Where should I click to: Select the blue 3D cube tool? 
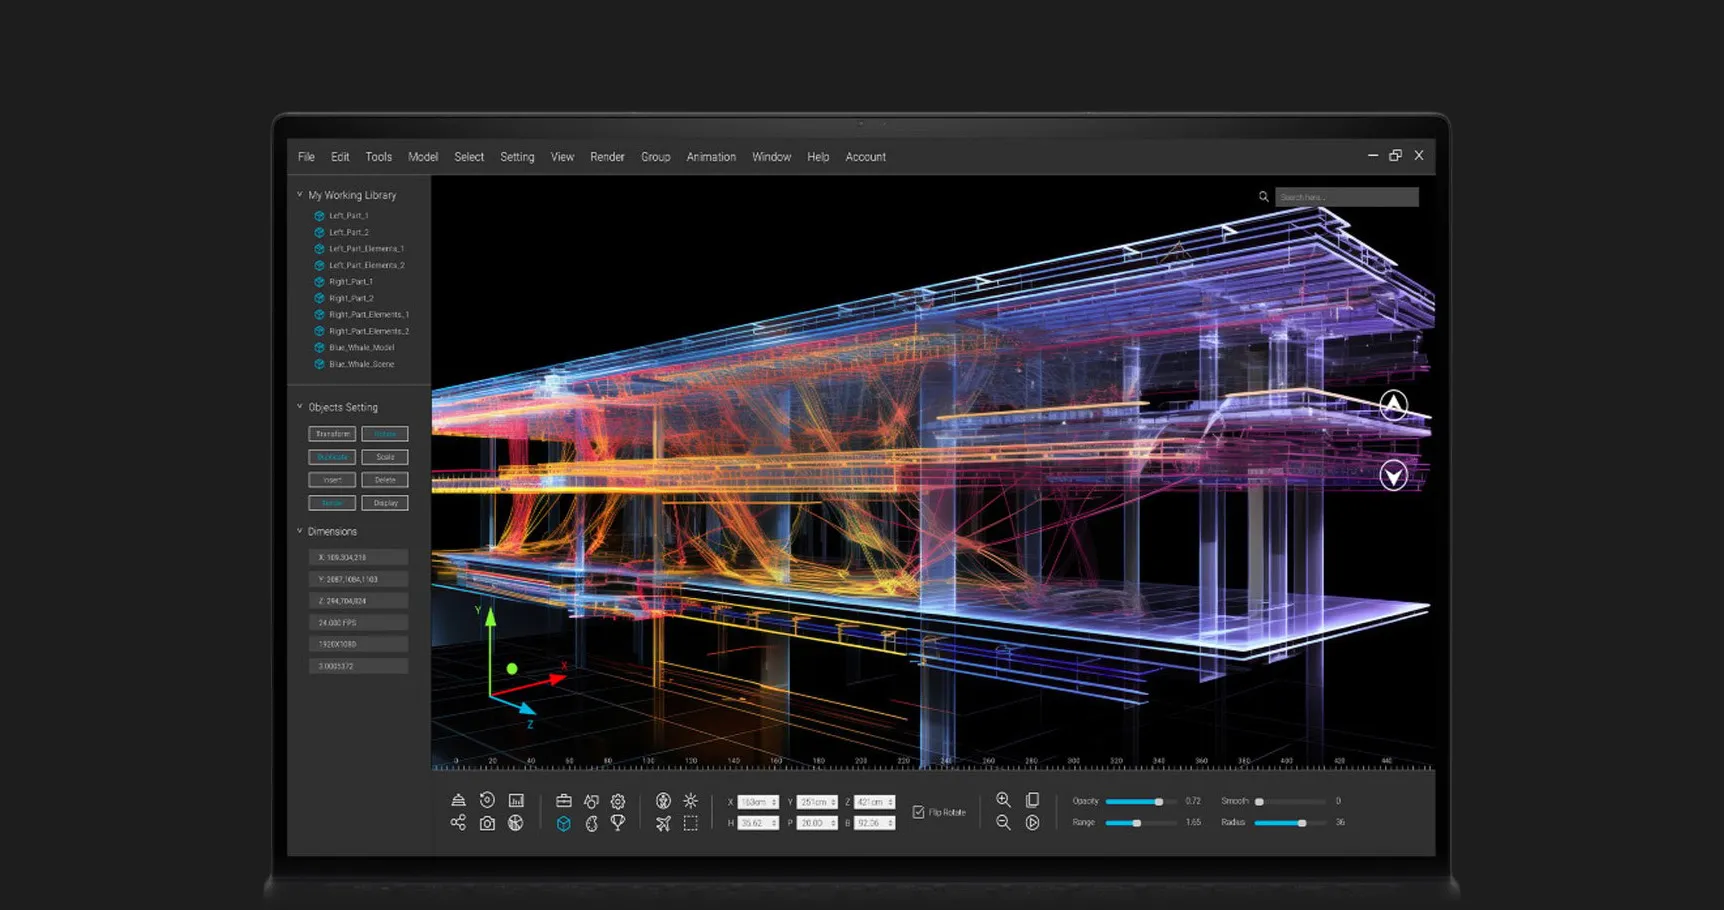[564, 823]
